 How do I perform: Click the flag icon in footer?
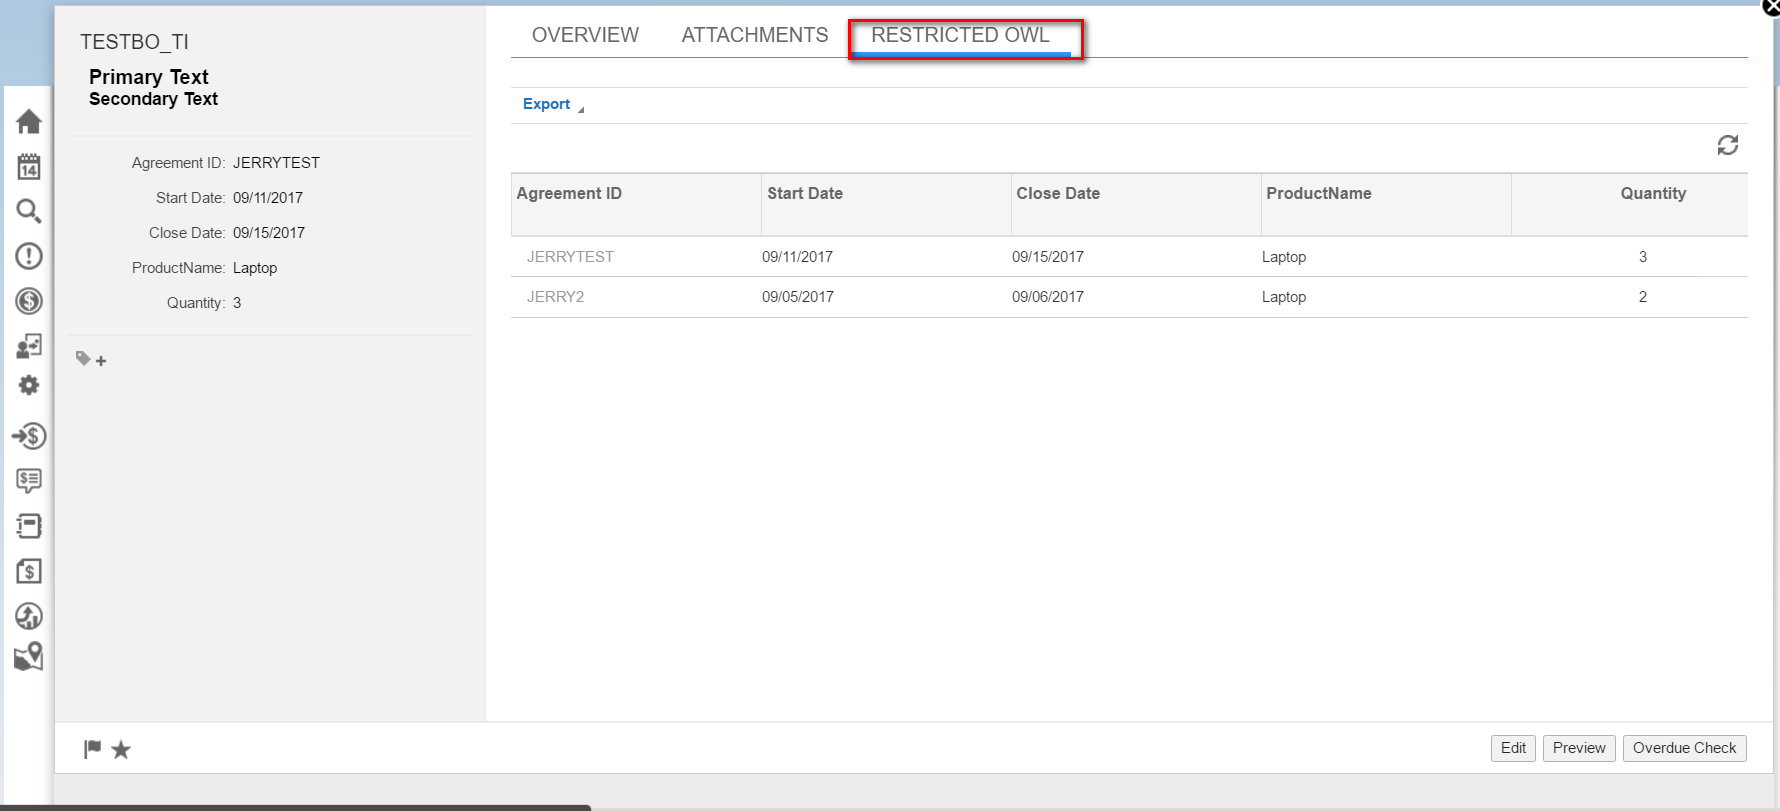pos(92,749)
